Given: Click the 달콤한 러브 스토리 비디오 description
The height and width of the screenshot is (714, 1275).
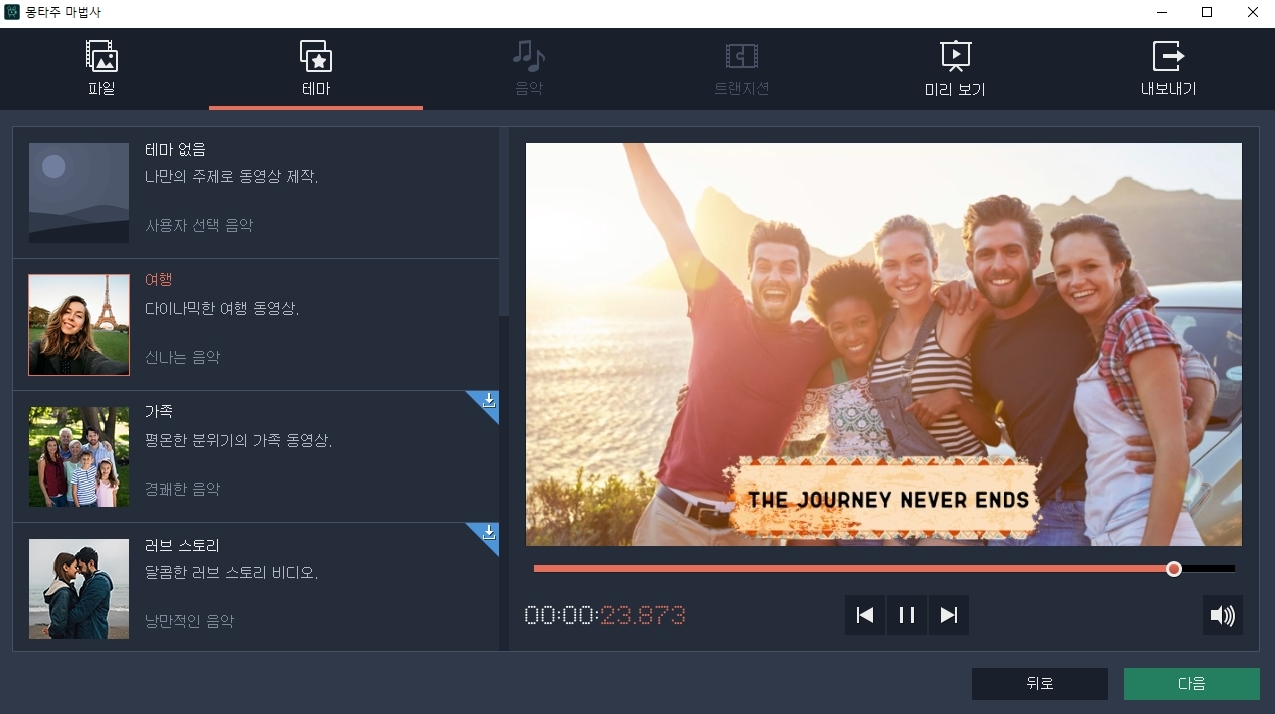Looking at the screenshot, I should pyautogui.click(x=231, y=573).
